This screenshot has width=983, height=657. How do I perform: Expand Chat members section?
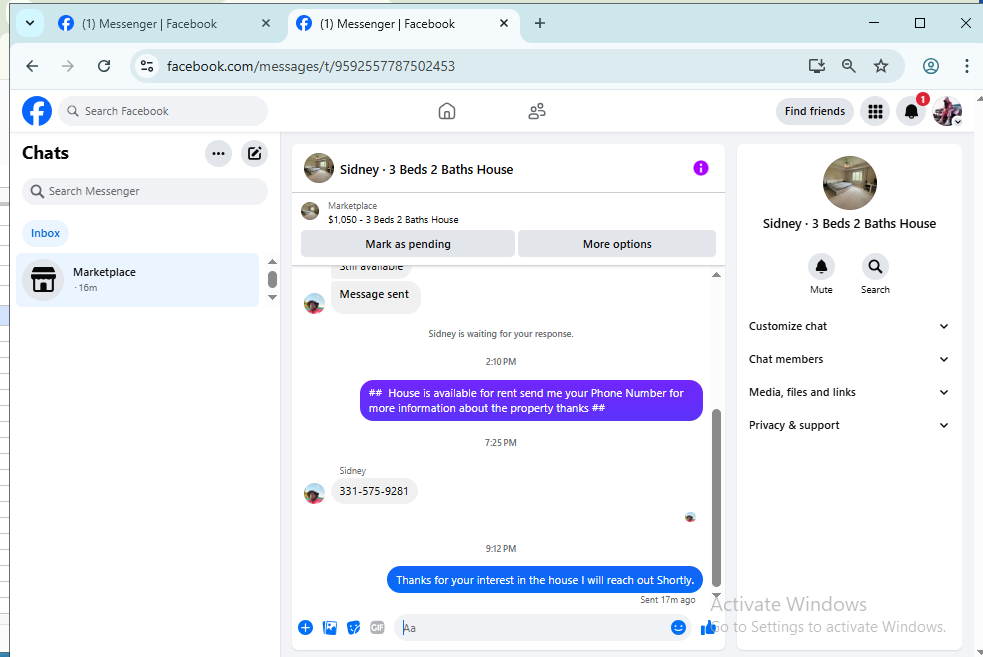849,359
